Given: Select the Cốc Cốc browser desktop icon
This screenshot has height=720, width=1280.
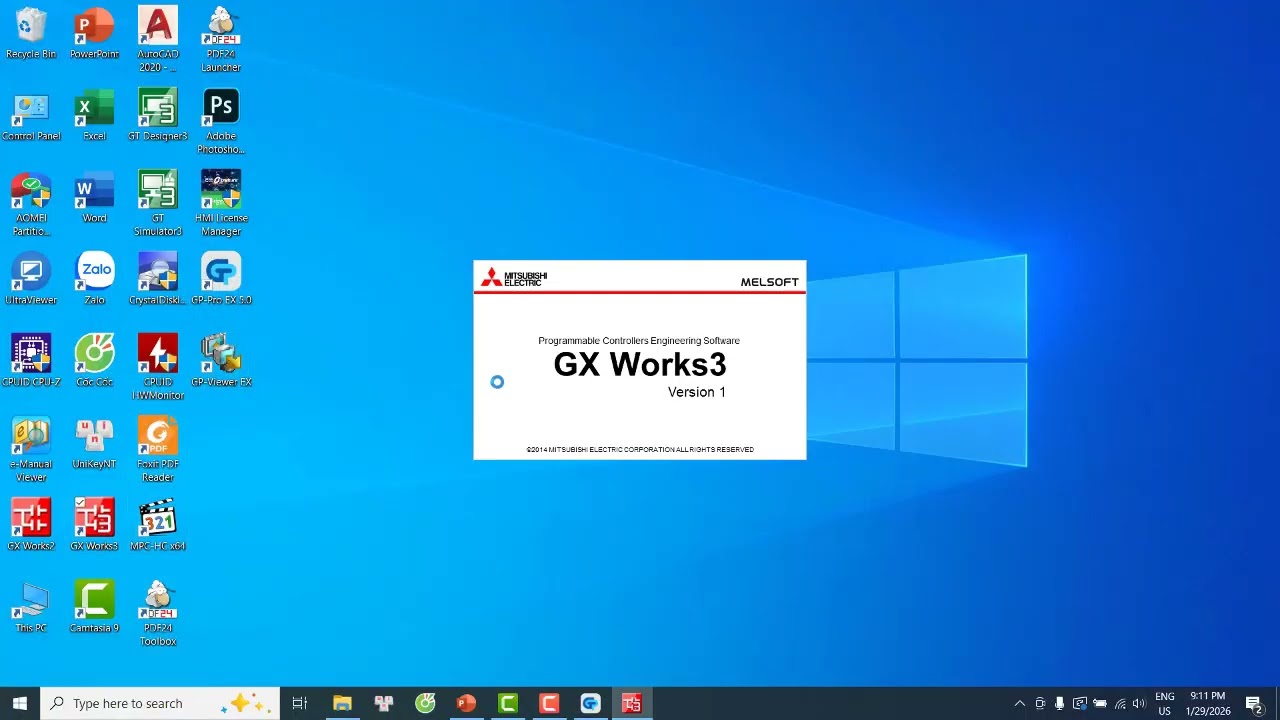Looking at the screenshot, I should point(94,361).
